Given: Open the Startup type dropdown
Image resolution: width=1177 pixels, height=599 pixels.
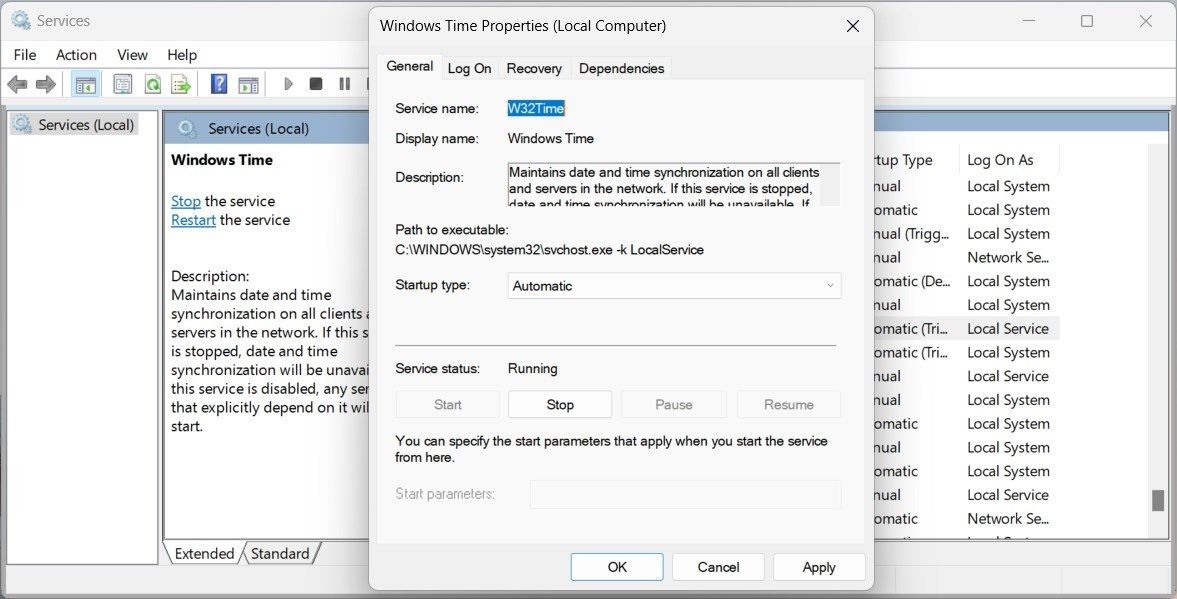Looking at the screenshot, I should (x=674, y=285).
